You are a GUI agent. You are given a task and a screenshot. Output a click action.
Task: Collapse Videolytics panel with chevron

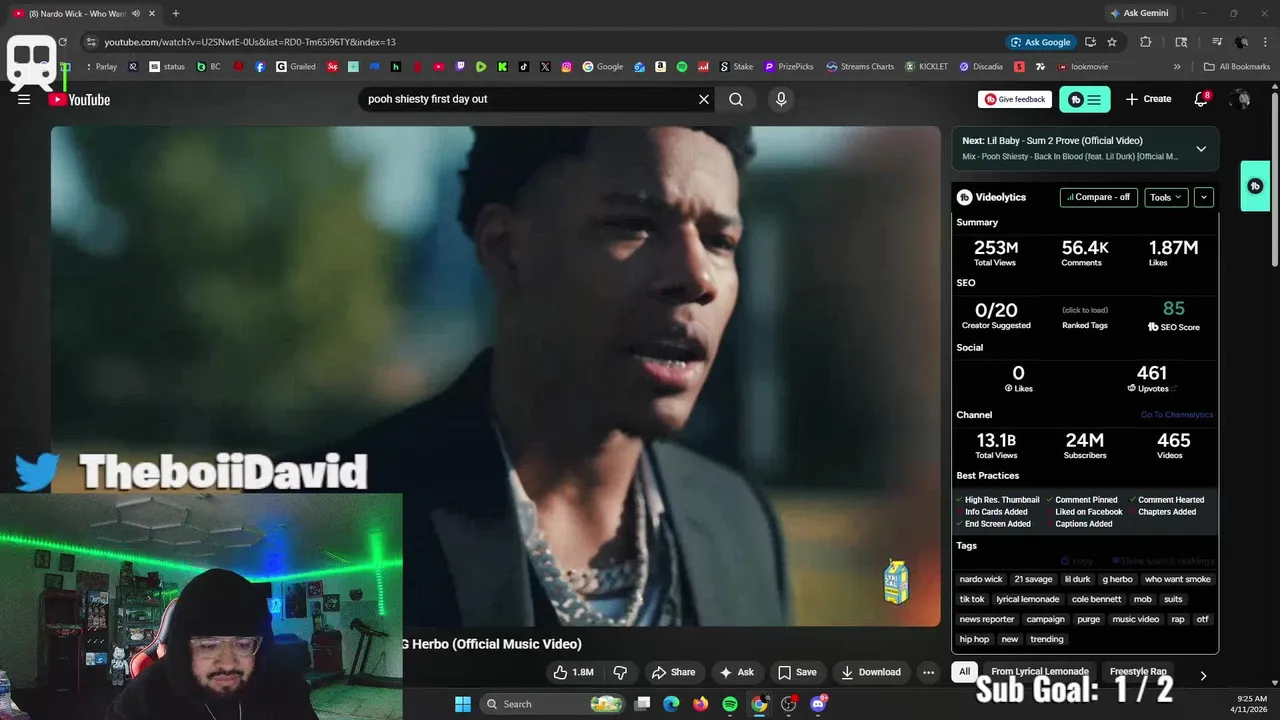(1204, 197)
